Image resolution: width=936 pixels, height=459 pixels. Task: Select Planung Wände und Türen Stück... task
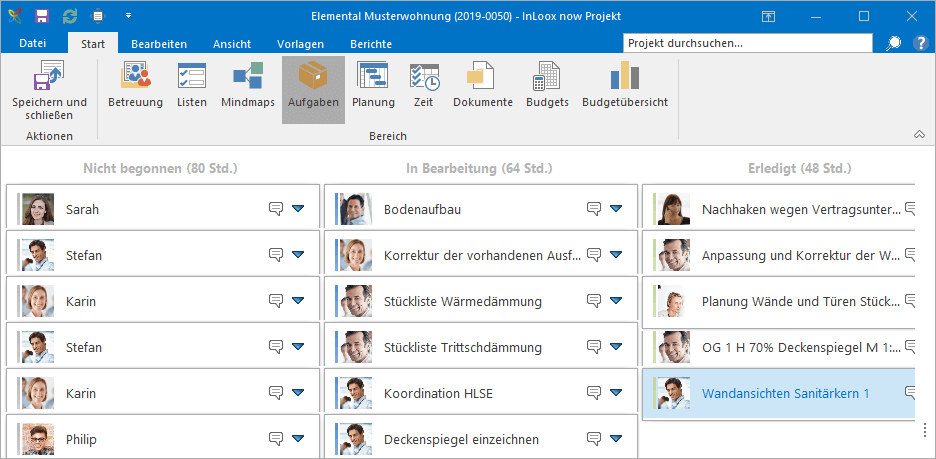(802, 301)
